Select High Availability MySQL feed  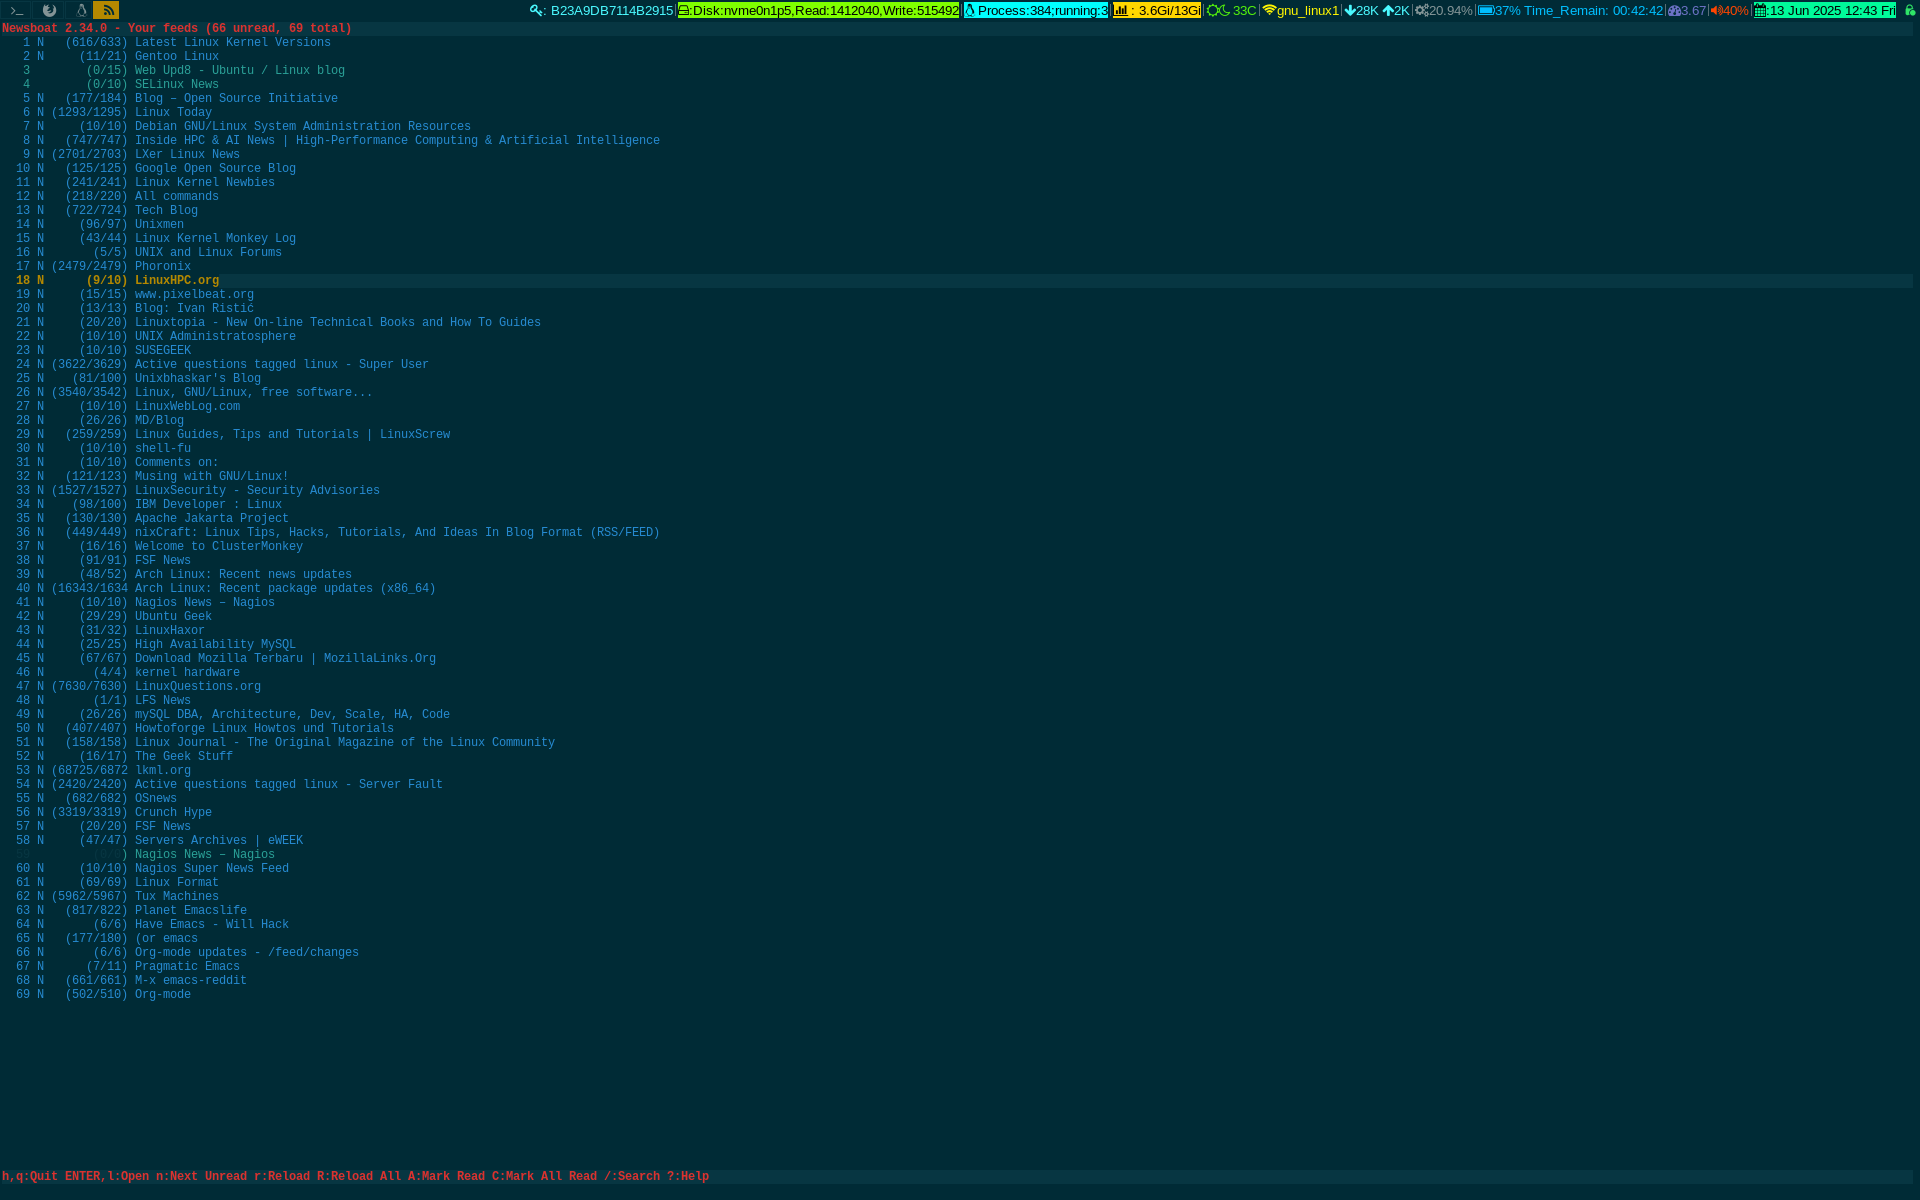tap(215, 644)
